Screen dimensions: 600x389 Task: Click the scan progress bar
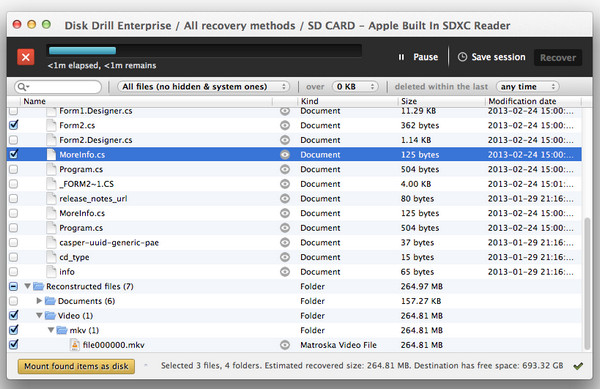[204, 51]
